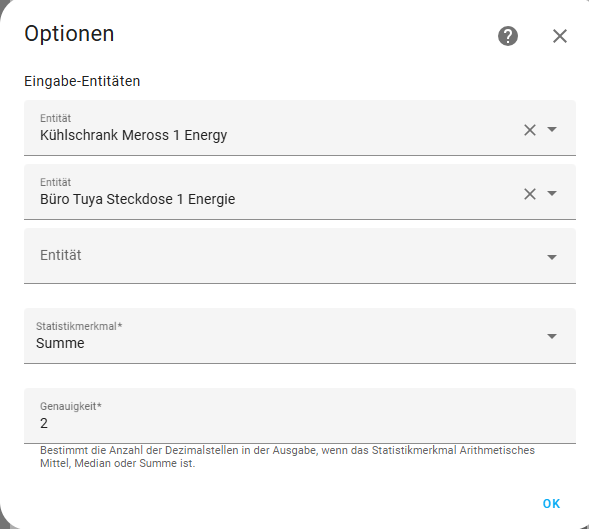Confirm with the OK button

pos(551,503)
